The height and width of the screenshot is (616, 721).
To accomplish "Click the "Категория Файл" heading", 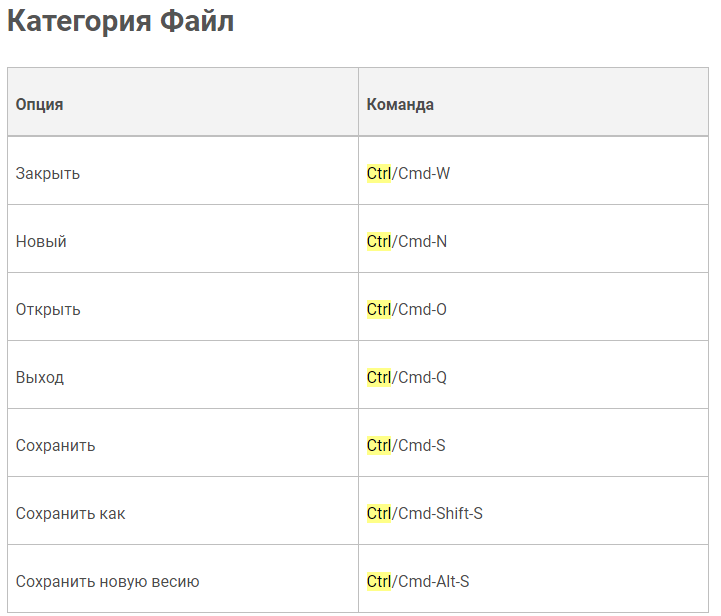I will tap(120, 22).
